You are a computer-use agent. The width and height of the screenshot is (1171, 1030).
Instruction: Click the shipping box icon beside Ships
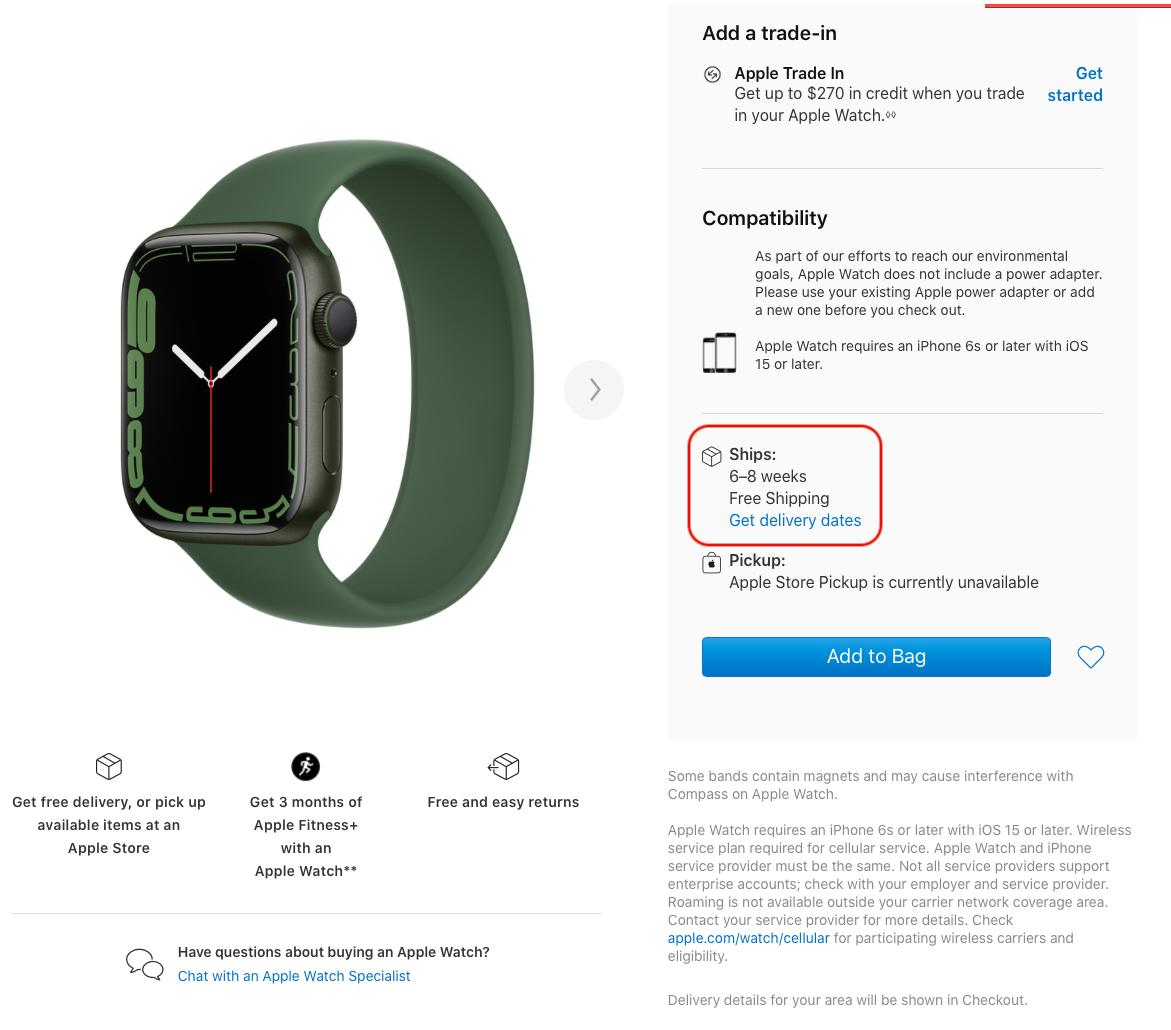712,456
